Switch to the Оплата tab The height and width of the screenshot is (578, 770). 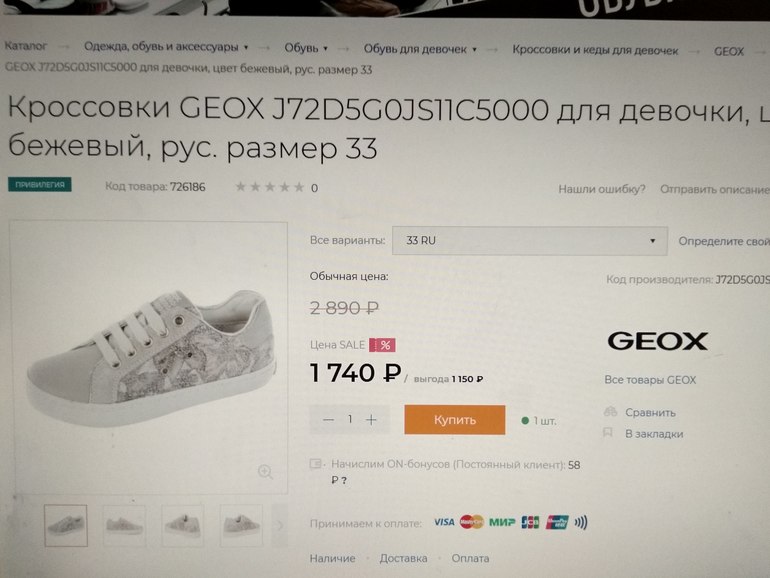(x=470, y=558)
